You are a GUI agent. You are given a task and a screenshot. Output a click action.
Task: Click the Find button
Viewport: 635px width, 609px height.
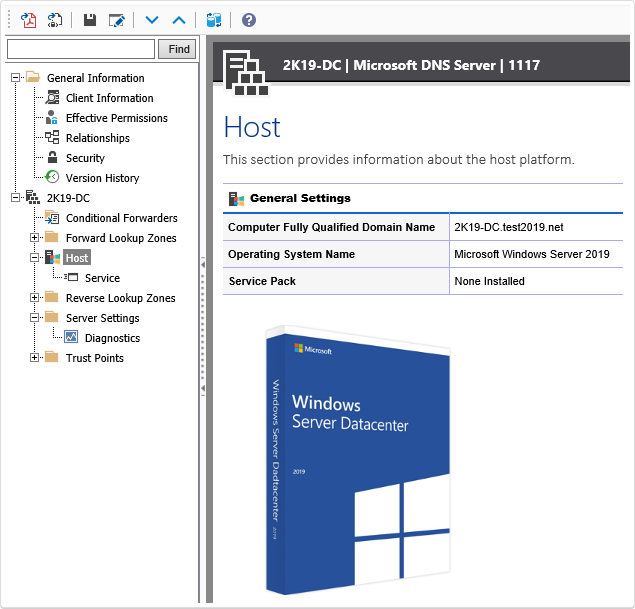(177, 49)
